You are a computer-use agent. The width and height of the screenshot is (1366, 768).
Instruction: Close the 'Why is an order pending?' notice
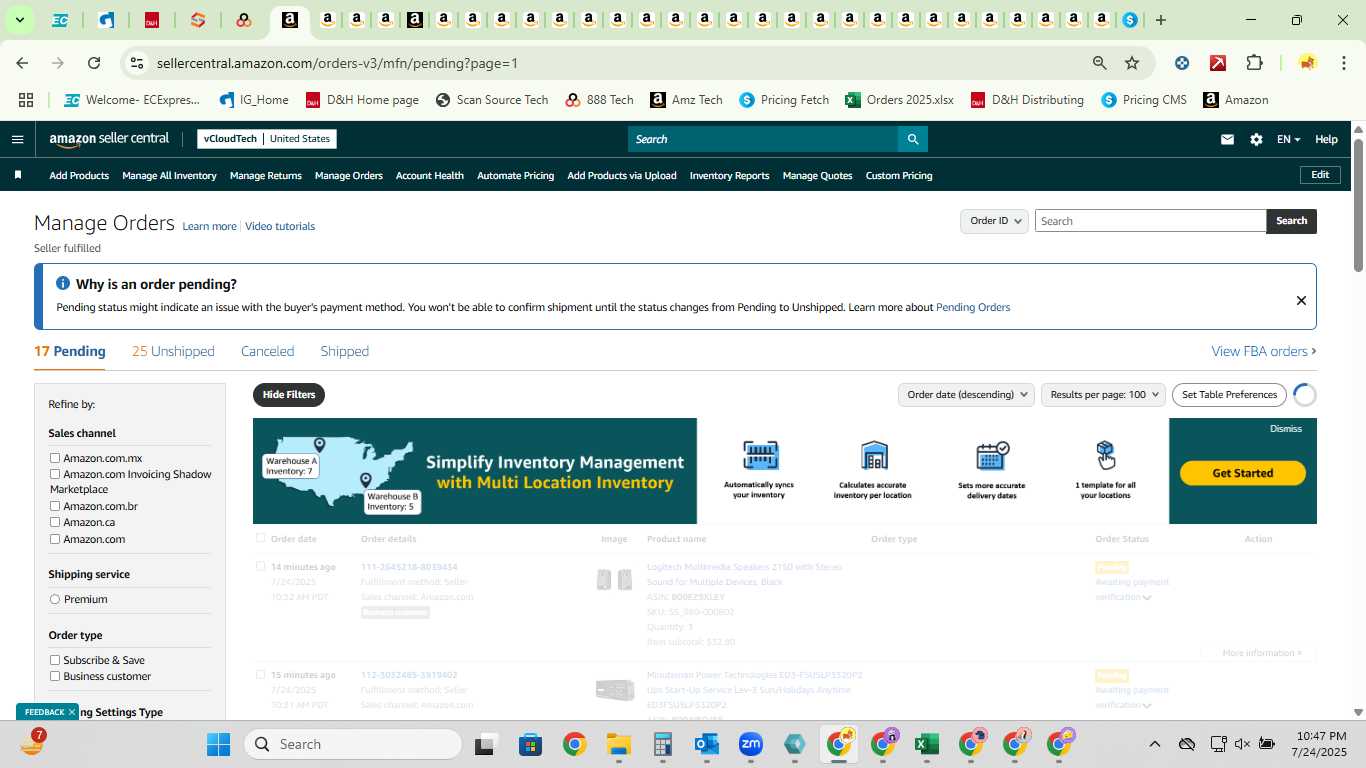[x=1301, y=300]
